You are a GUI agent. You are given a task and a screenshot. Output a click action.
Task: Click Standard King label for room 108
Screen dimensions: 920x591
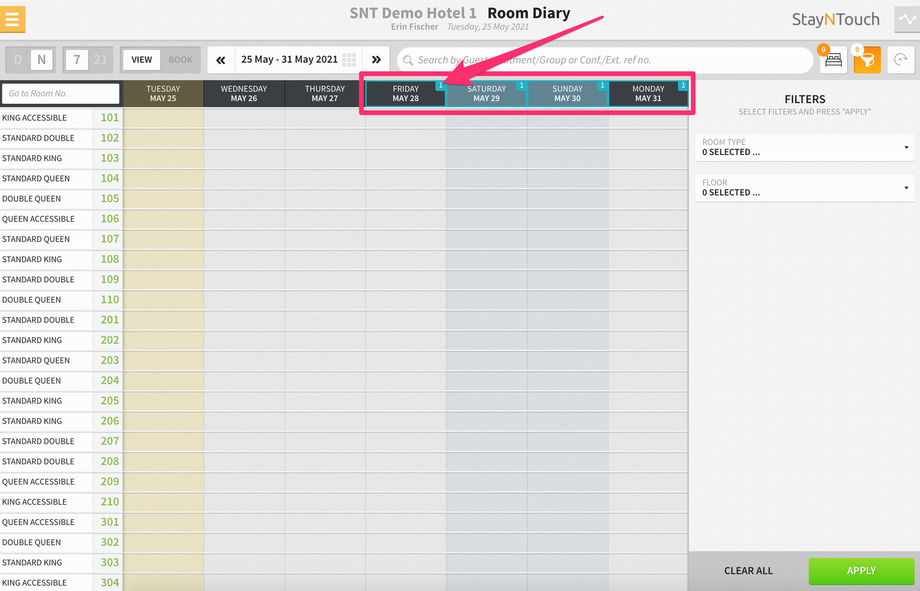(32, 259)
